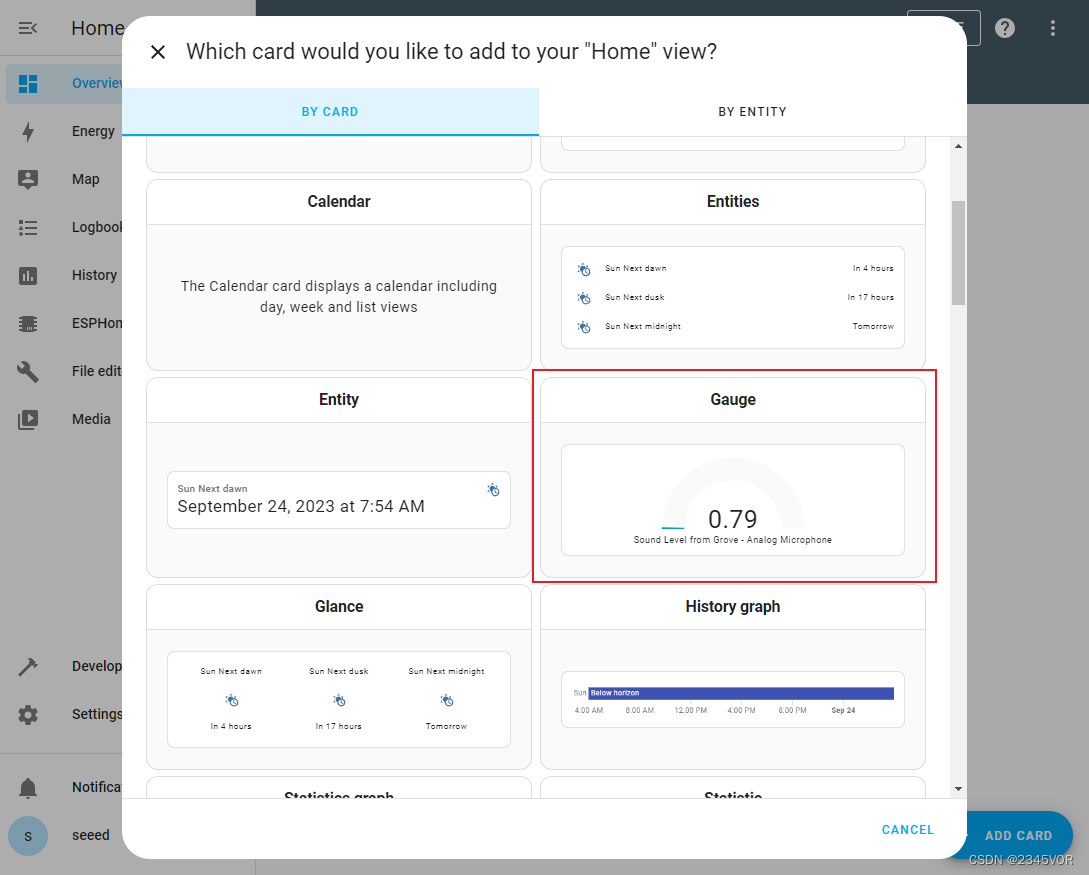Open the Energy dashboard icon
The height and width of the screenshot is (875, 1089).
(28, 131)
